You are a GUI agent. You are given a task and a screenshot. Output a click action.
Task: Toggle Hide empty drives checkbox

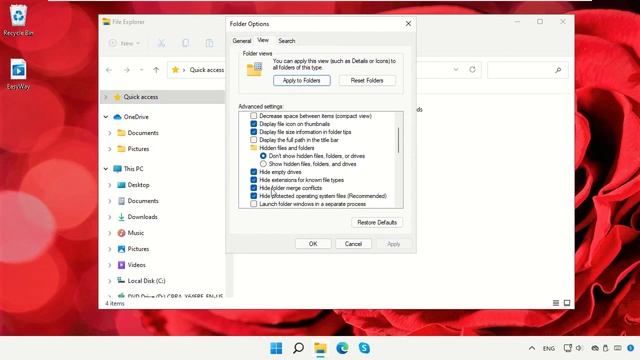pyautogui.click(x=253, y=172)
